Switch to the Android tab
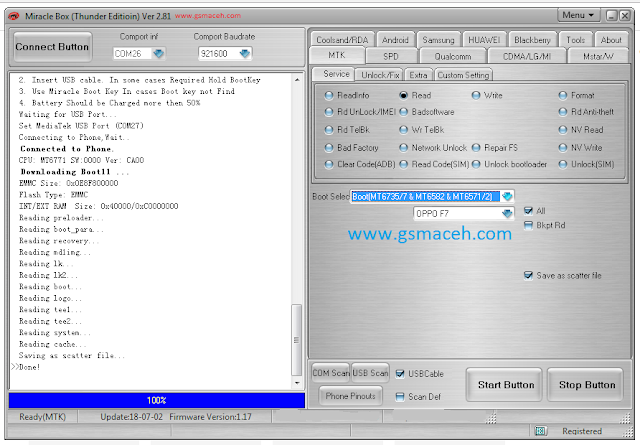 395,40
